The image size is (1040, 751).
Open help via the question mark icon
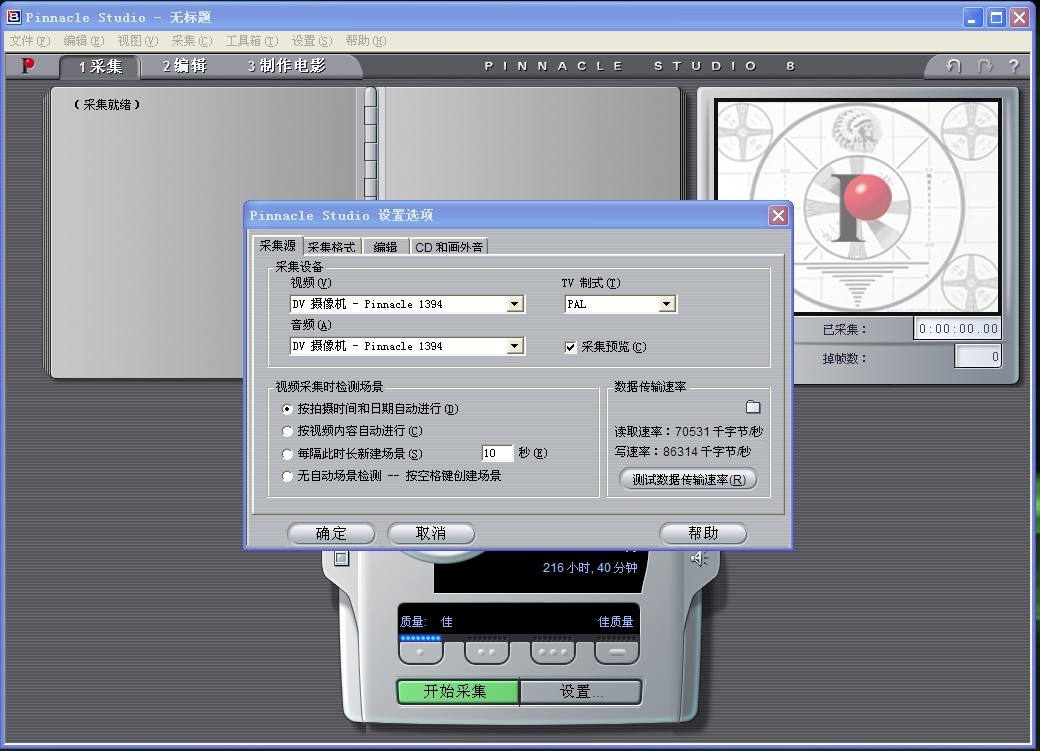pos(1014,66)
